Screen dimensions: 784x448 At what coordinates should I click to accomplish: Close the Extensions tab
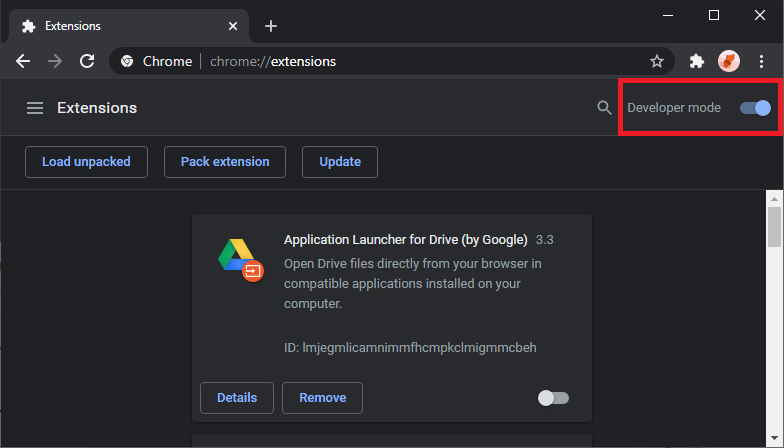233,26
